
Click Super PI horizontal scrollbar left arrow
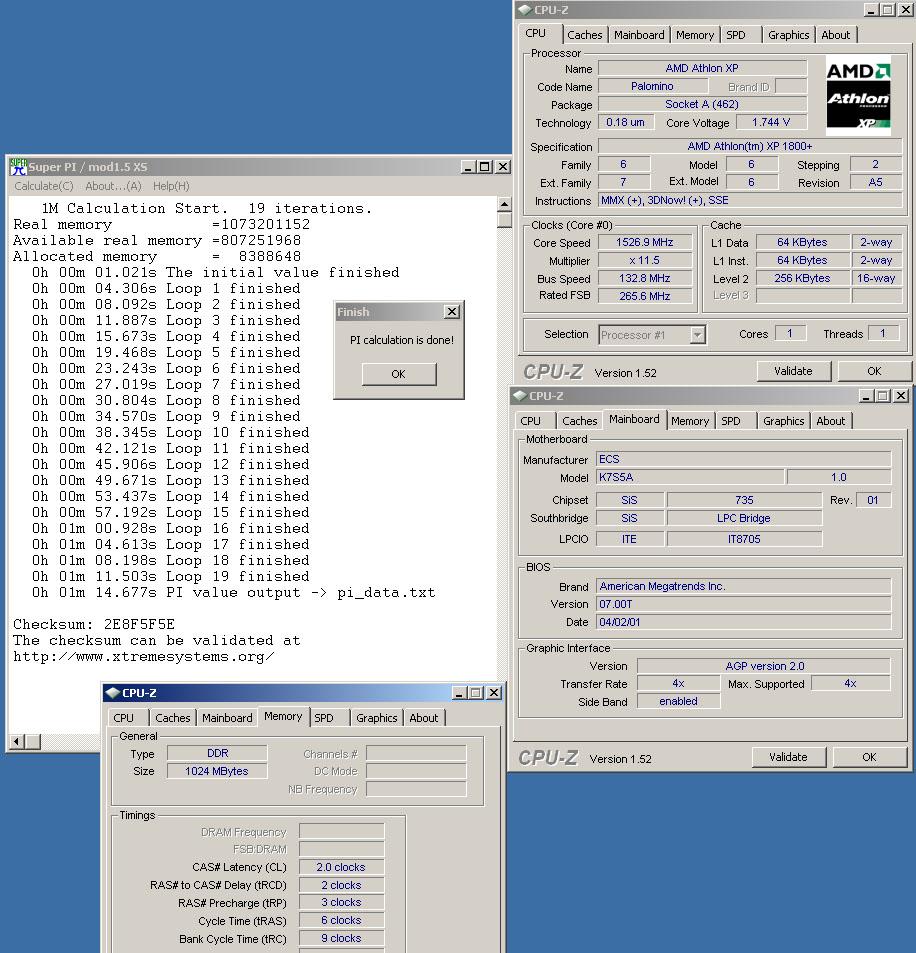(x=17, y=741)
